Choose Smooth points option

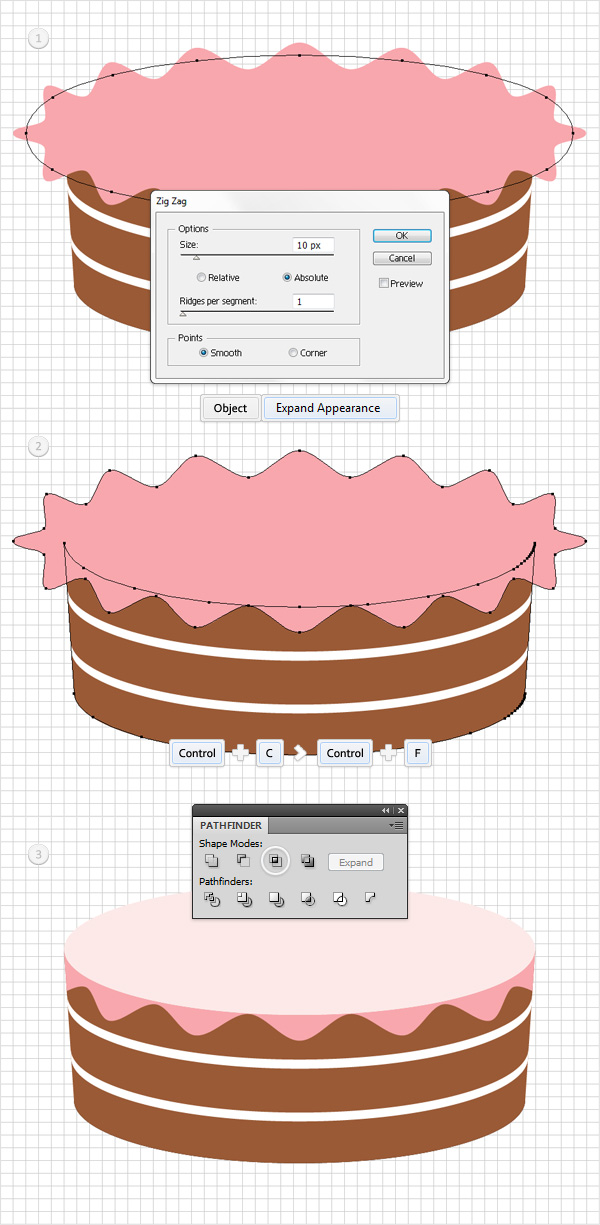point(205,353)
